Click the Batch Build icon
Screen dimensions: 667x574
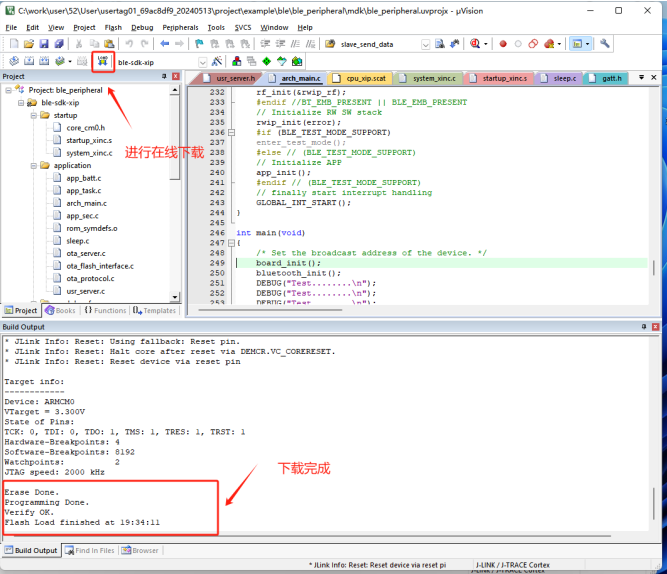pyautogui.click(x=60, y=61)
